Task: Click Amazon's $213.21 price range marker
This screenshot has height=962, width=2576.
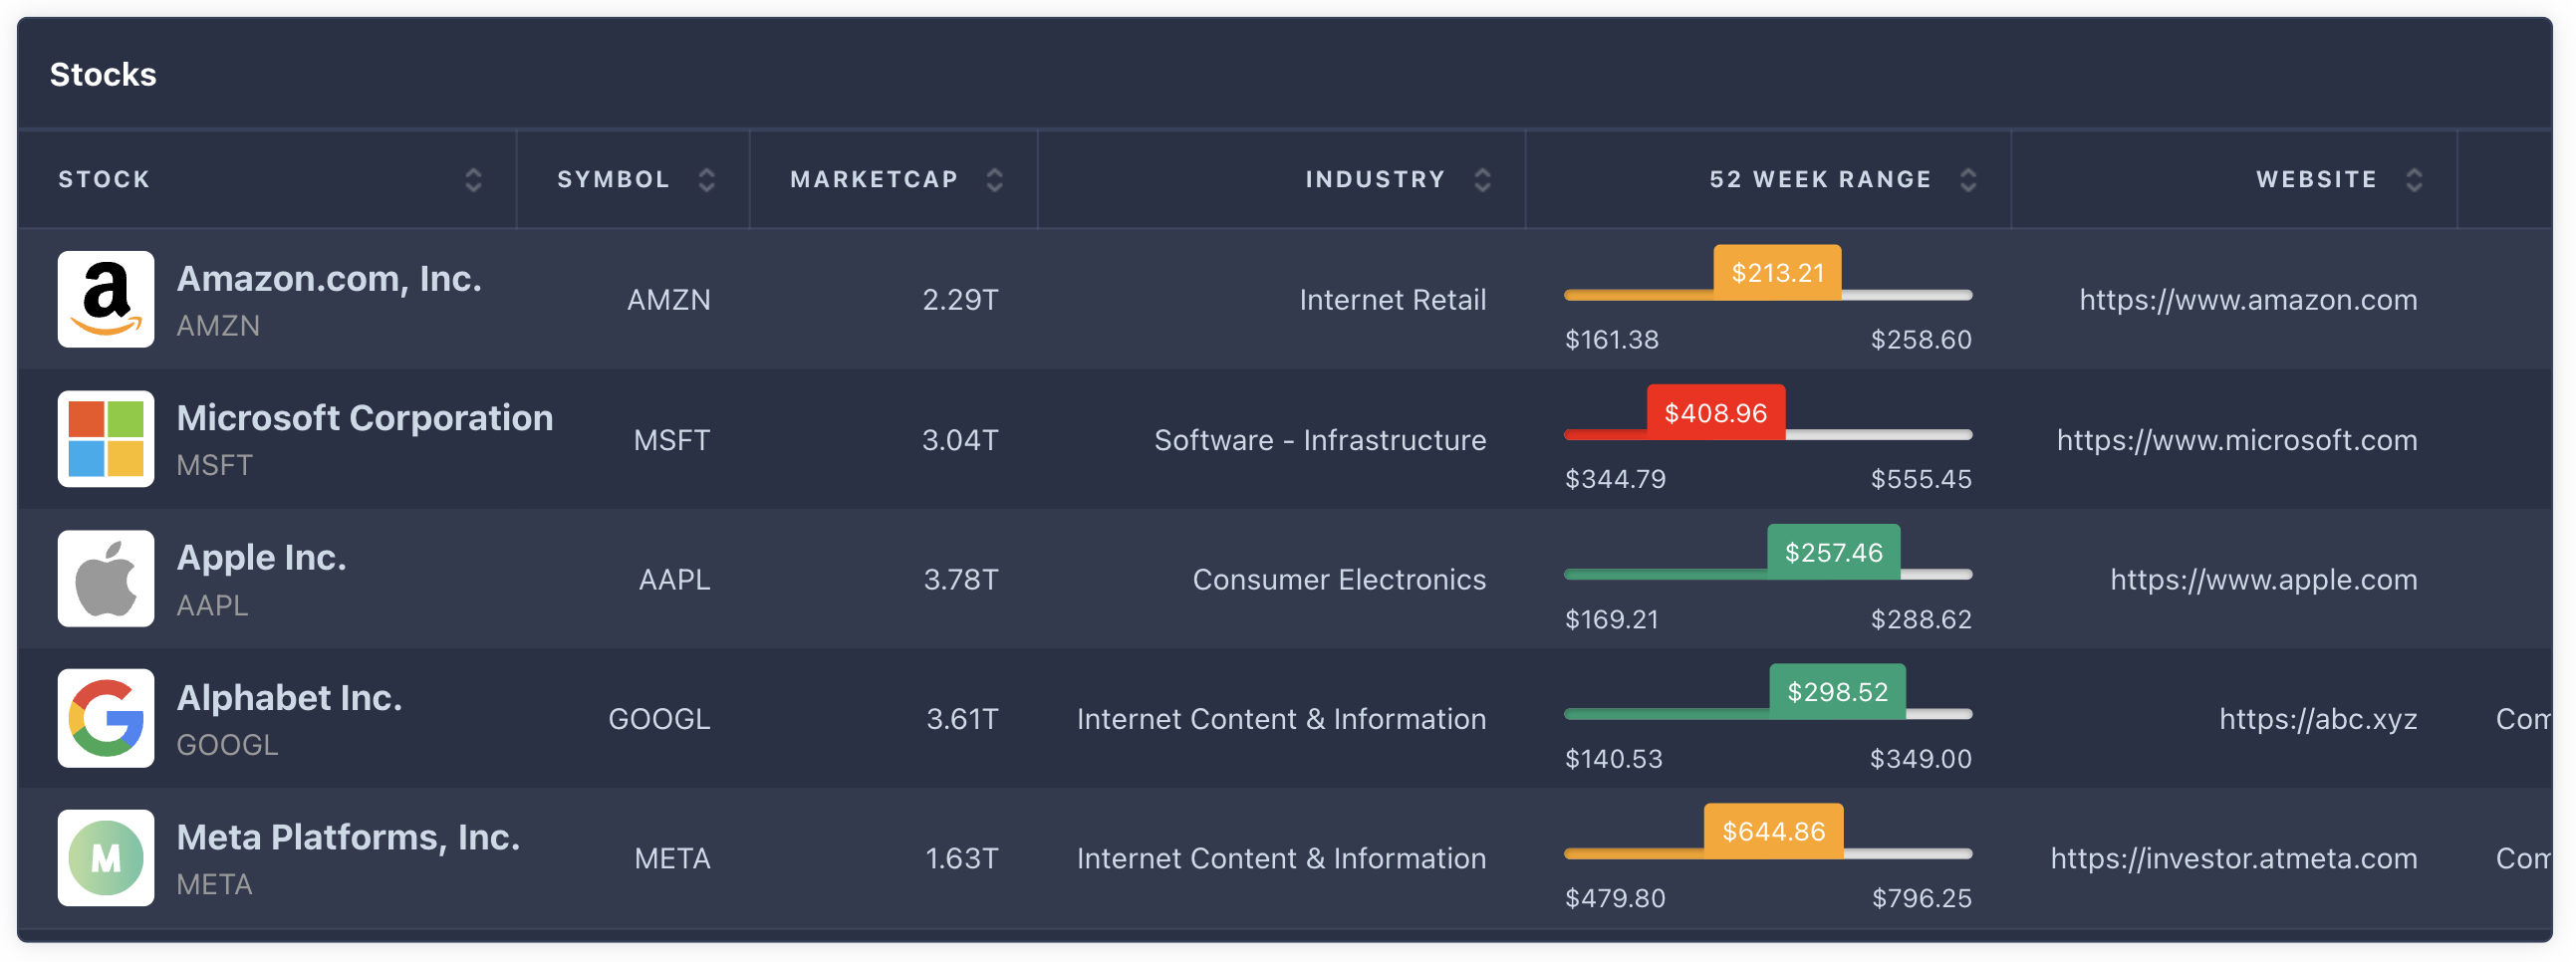Action: [1777, 273]
